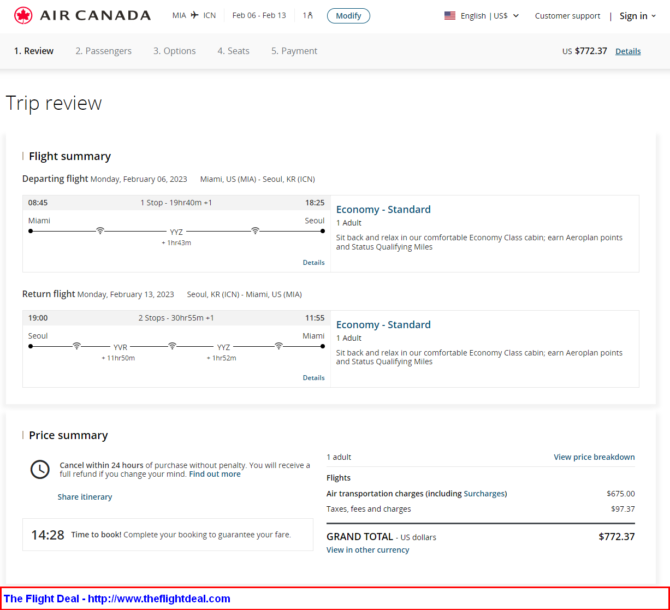This screenshot has height=610, width=670.
Task: Click the clock icon in Price summary
Action: click(40, 469)
